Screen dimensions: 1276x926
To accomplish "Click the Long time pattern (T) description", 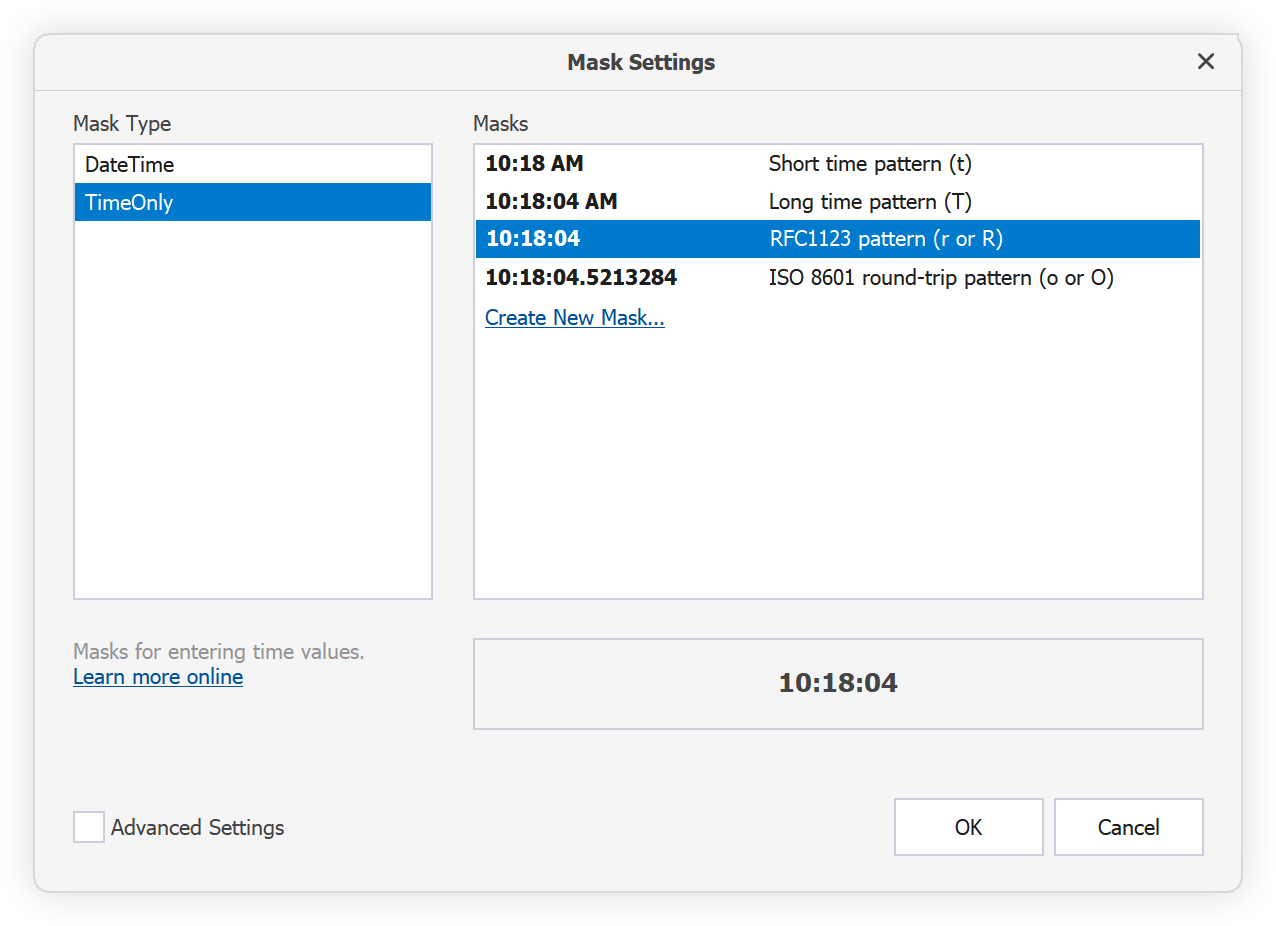I will point(869,201).
